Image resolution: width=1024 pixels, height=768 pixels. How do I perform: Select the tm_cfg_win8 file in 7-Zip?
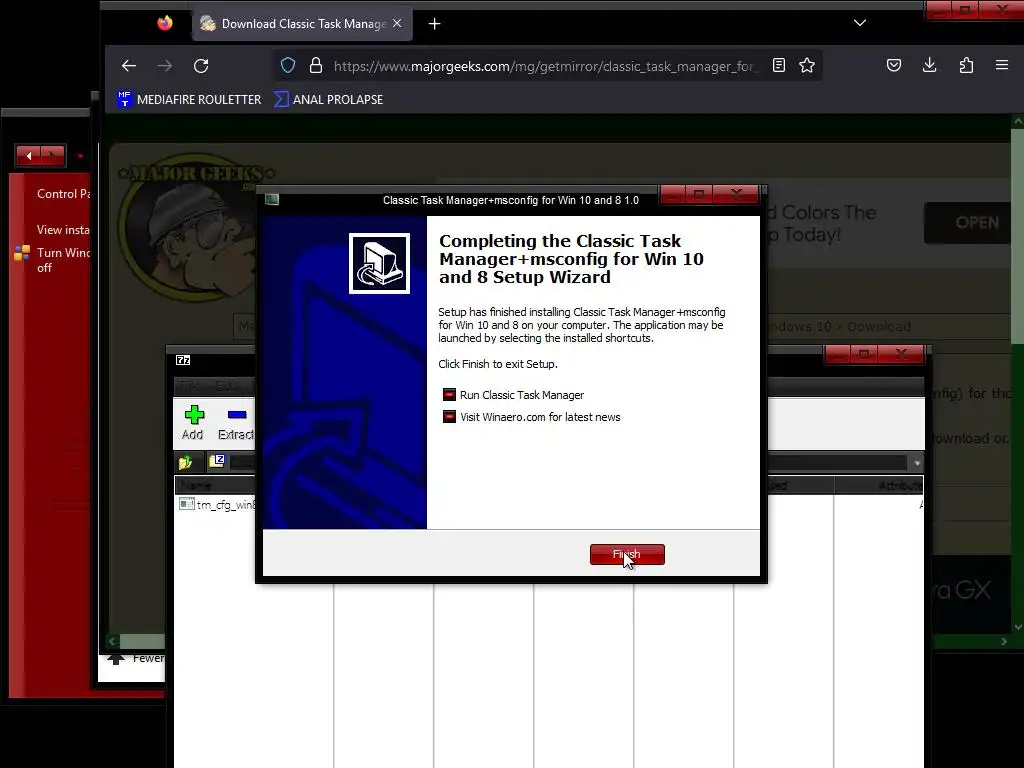point(218,504)
